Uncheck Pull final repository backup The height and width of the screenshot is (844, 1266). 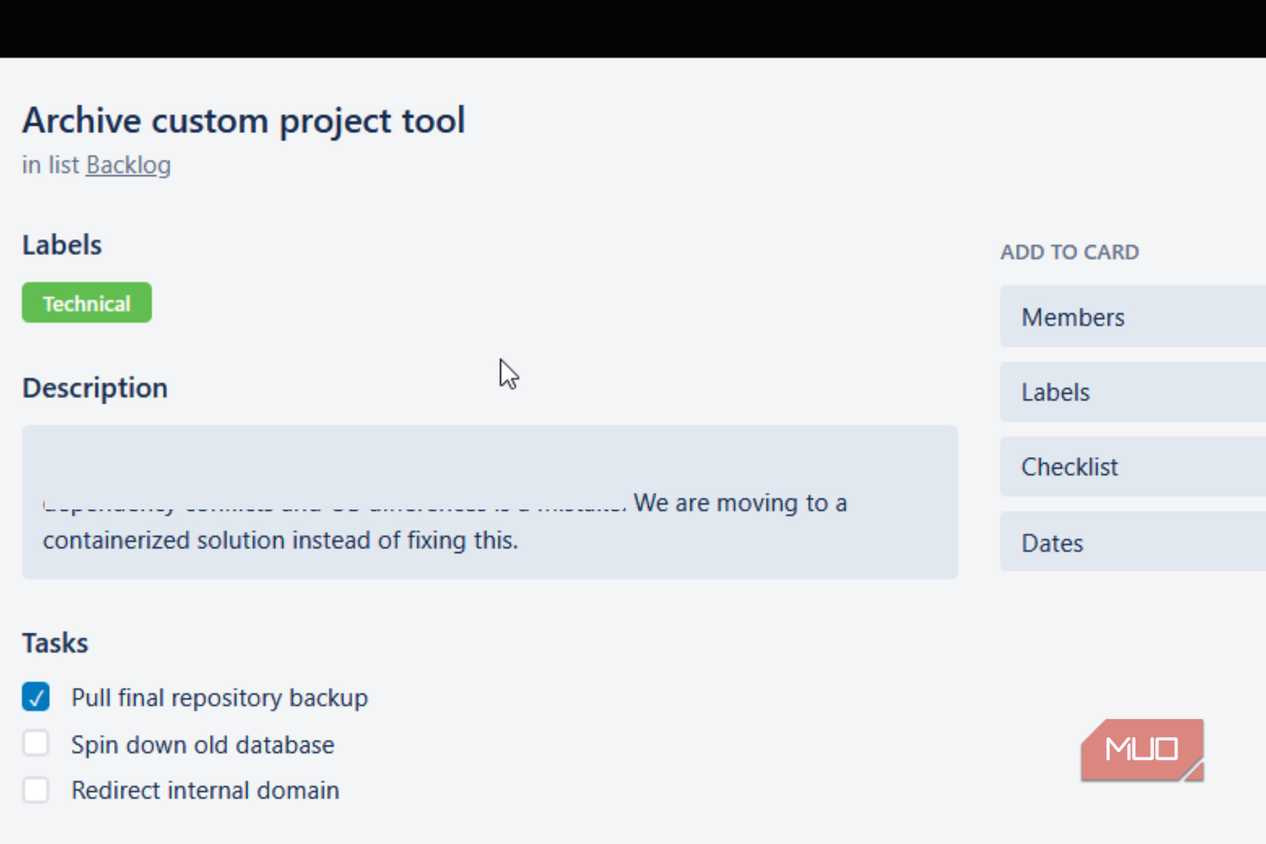(x=36, y=697)
